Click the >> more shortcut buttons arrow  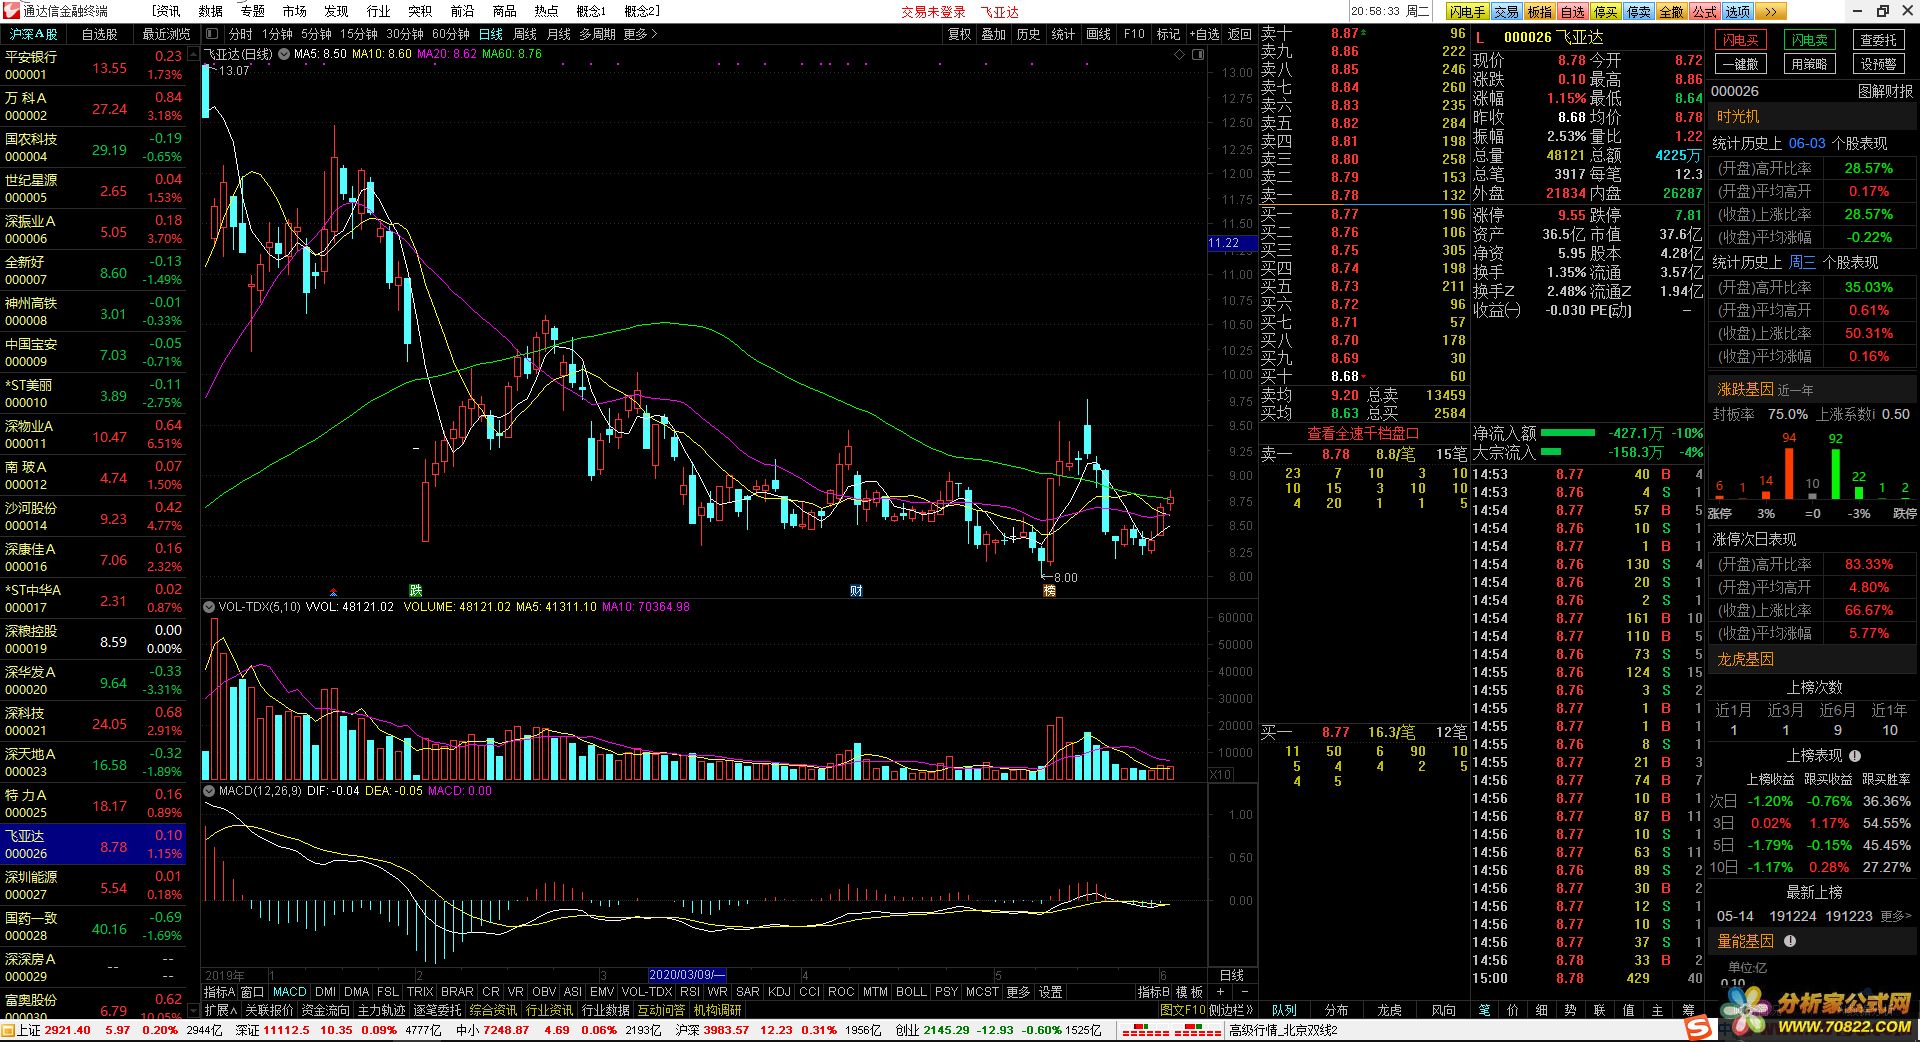[x=1769, y=12]
